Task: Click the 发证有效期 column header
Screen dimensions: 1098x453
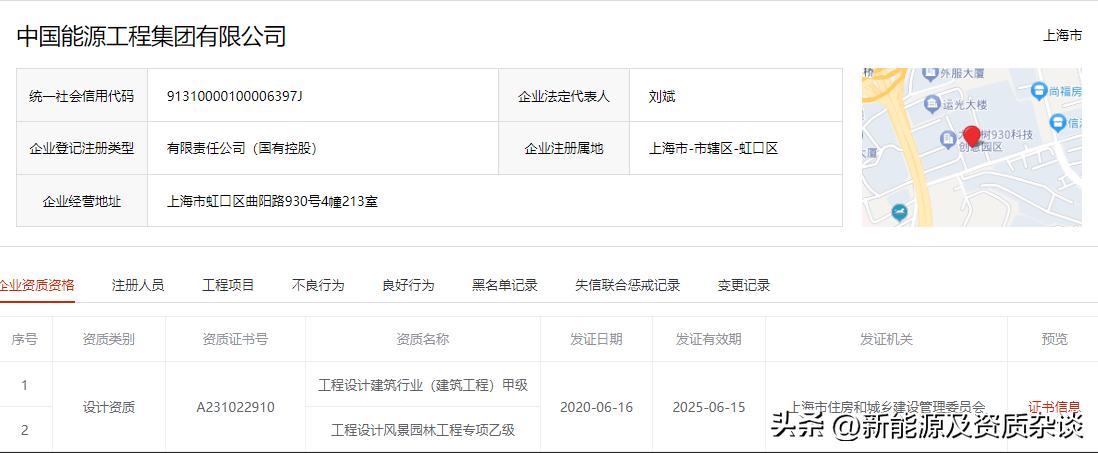Action: pos(709,339)
